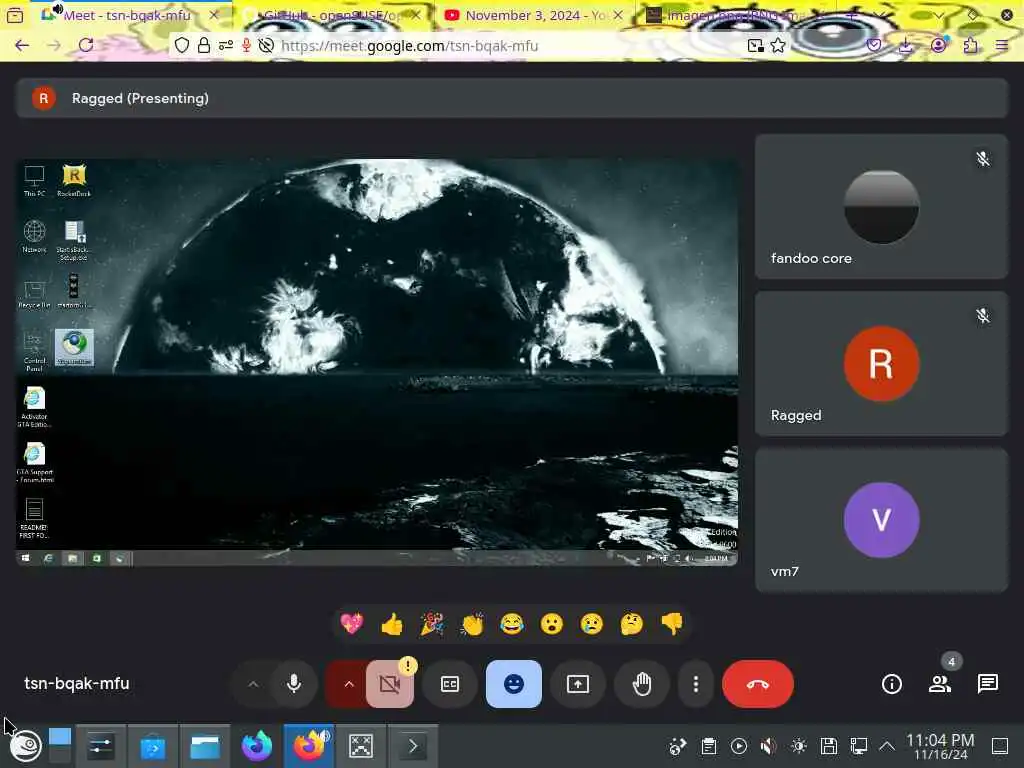Send surprised face reaction
This screenshot has width=1024, height=768.
[x=552, y=624]
